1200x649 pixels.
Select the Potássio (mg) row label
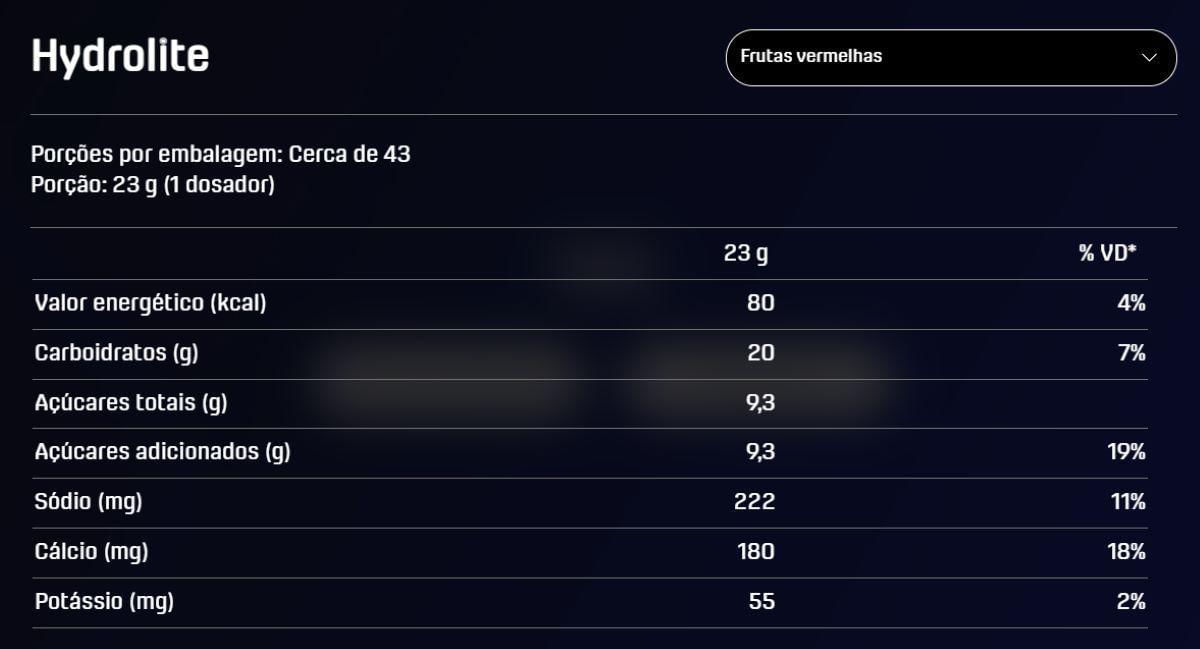(104, 602)
